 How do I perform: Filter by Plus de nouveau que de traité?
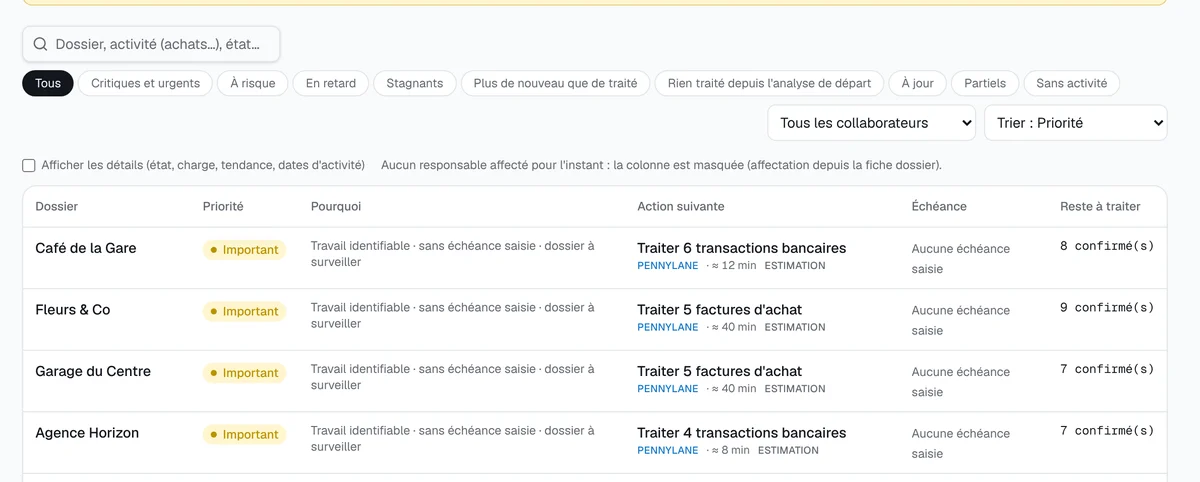[555, 83]
